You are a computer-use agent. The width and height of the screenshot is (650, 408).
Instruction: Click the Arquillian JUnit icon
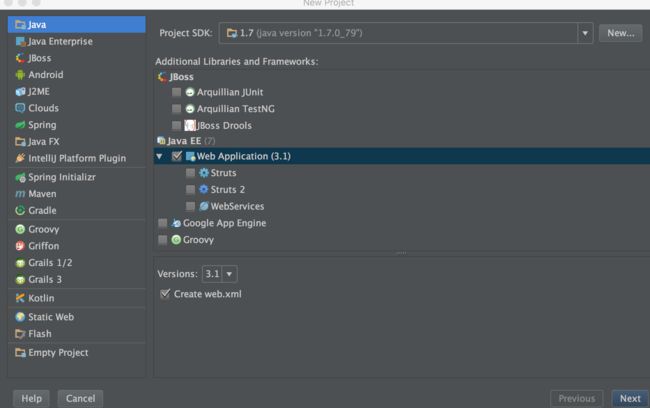pyautogui.click(x=190, y=92)
